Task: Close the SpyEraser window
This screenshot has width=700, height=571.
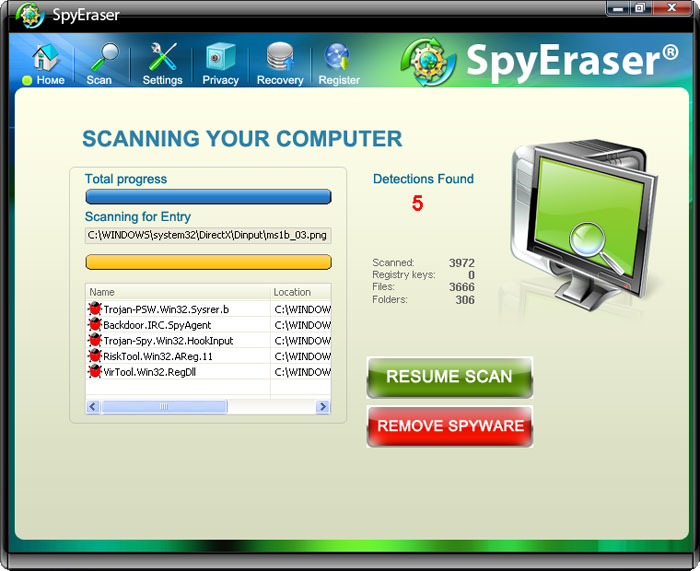Action: point(672,8)
